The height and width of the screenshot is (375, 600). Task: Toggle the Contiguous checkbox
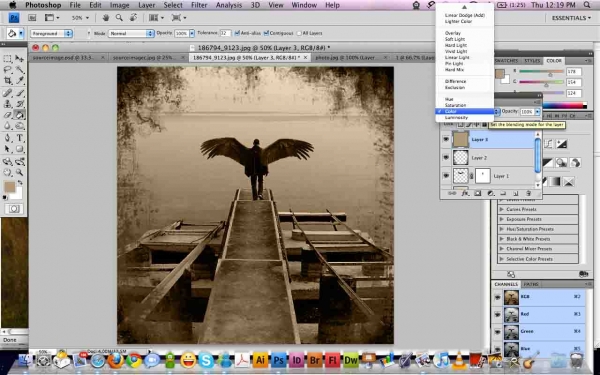[266, 33]
